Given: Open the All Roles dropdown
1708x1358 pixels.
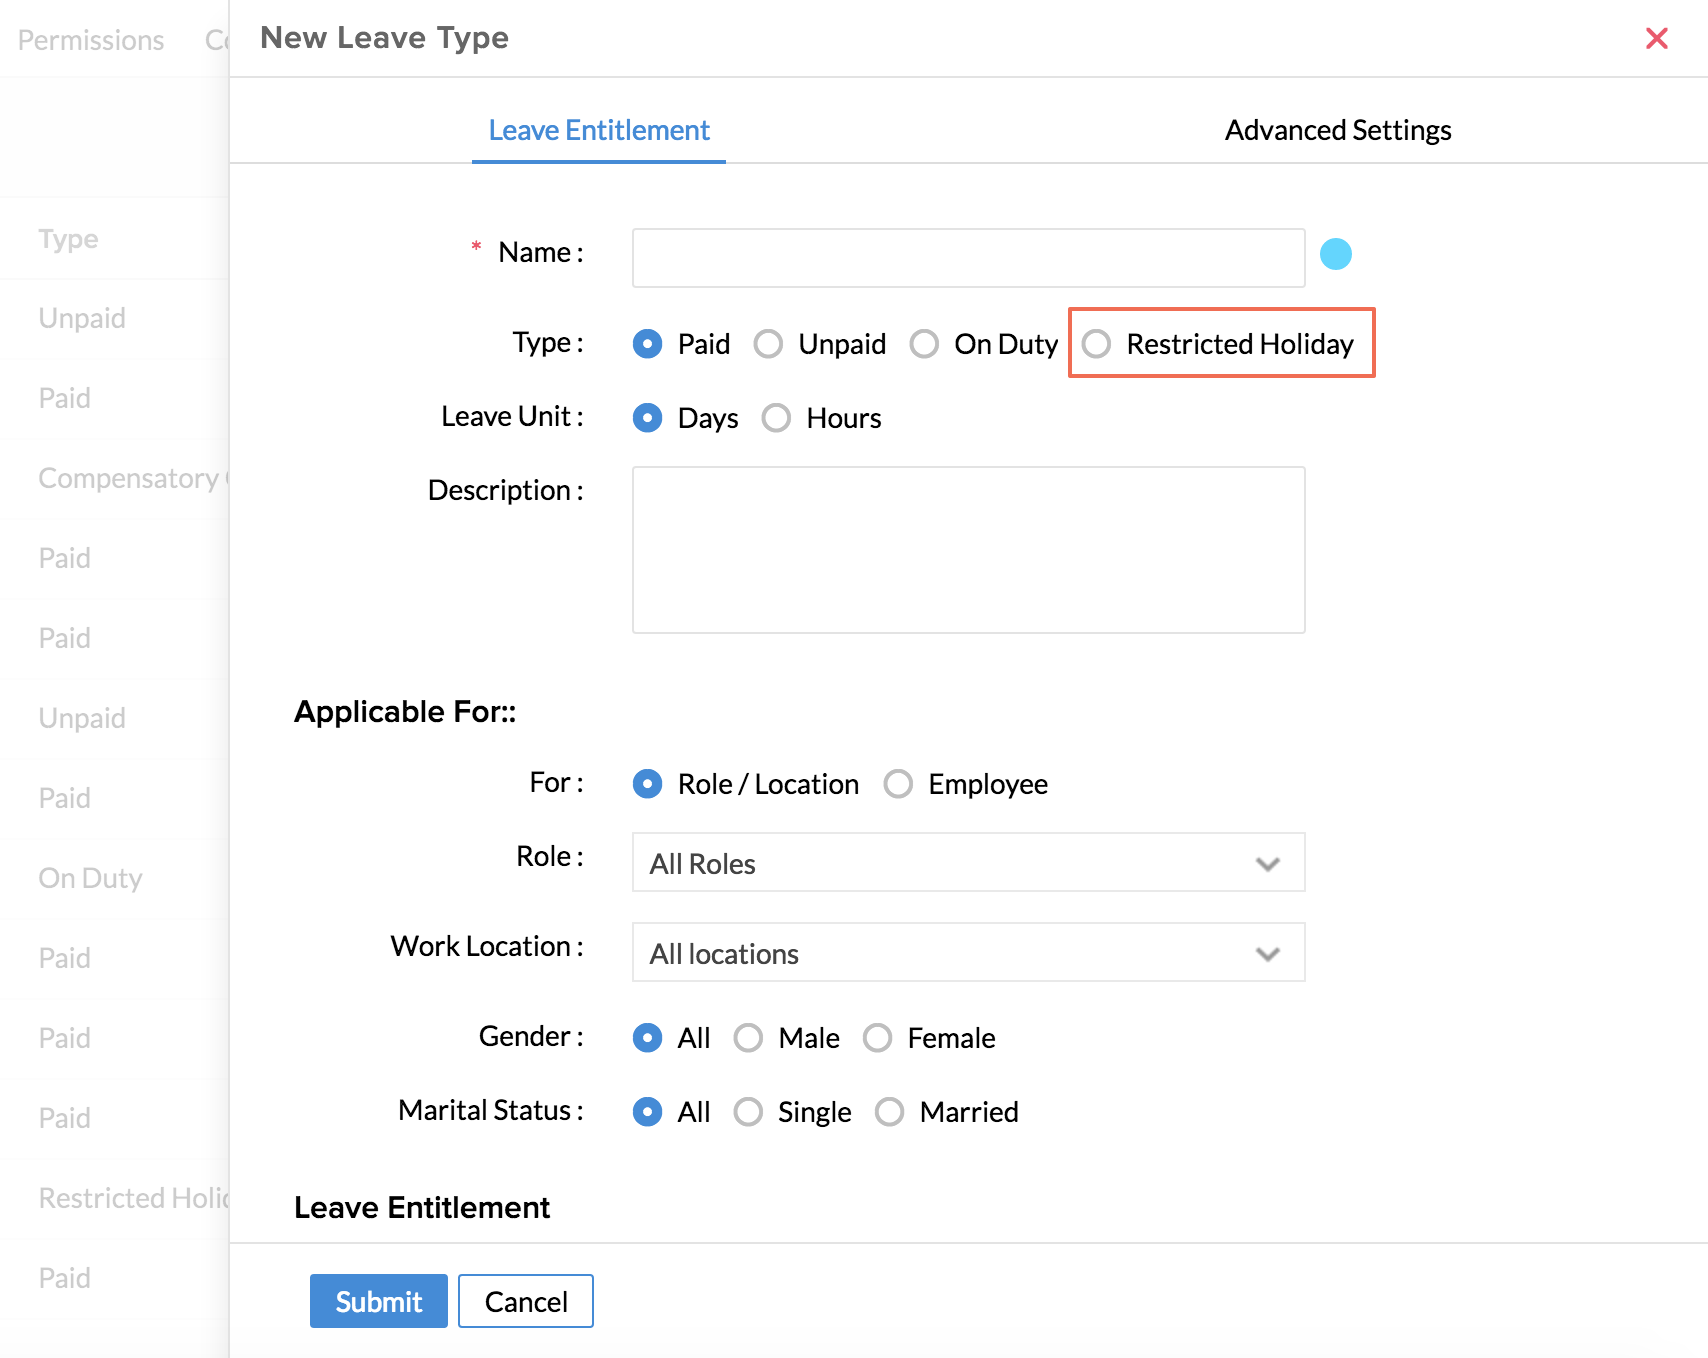Looking at the screenshot, I should (967, 863).
